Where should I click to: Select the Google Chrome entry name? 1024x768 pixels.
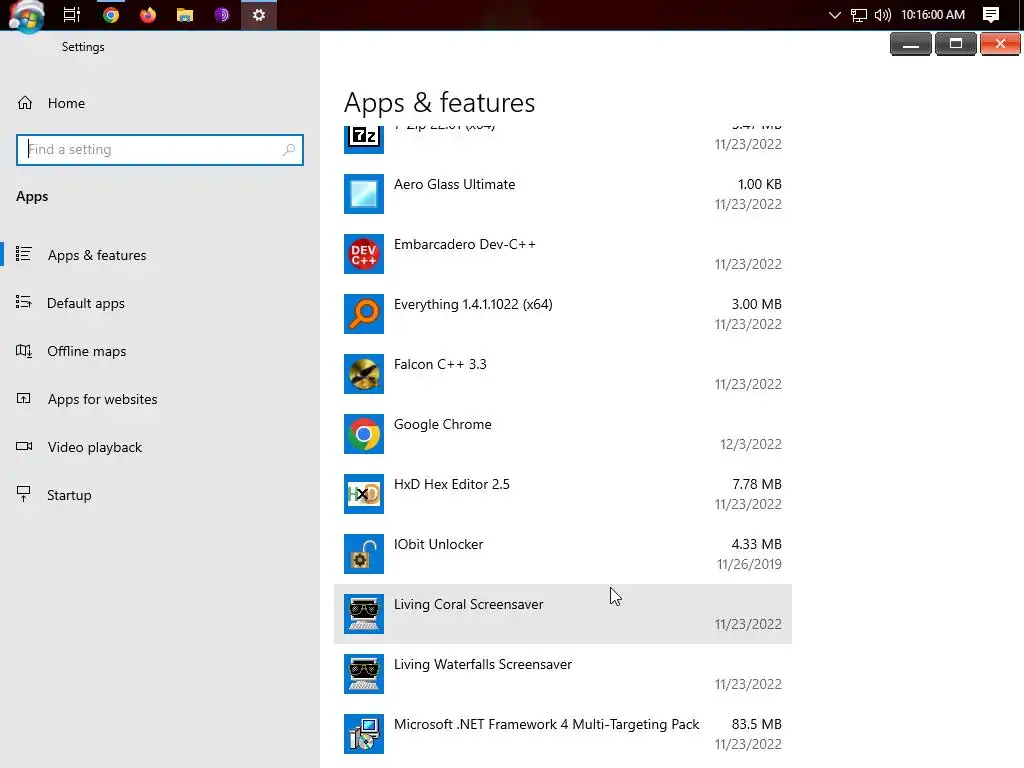pos(443,424)
